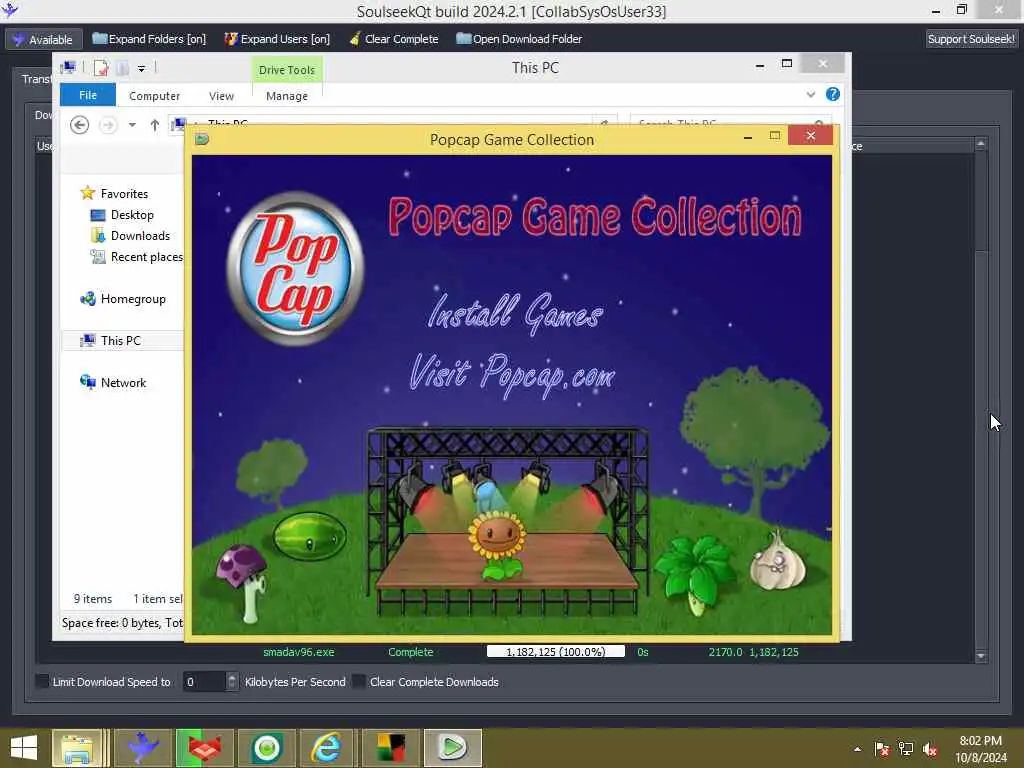
Task: Click Soulseek scrollbar down arrow
Action: pos(981,655)
